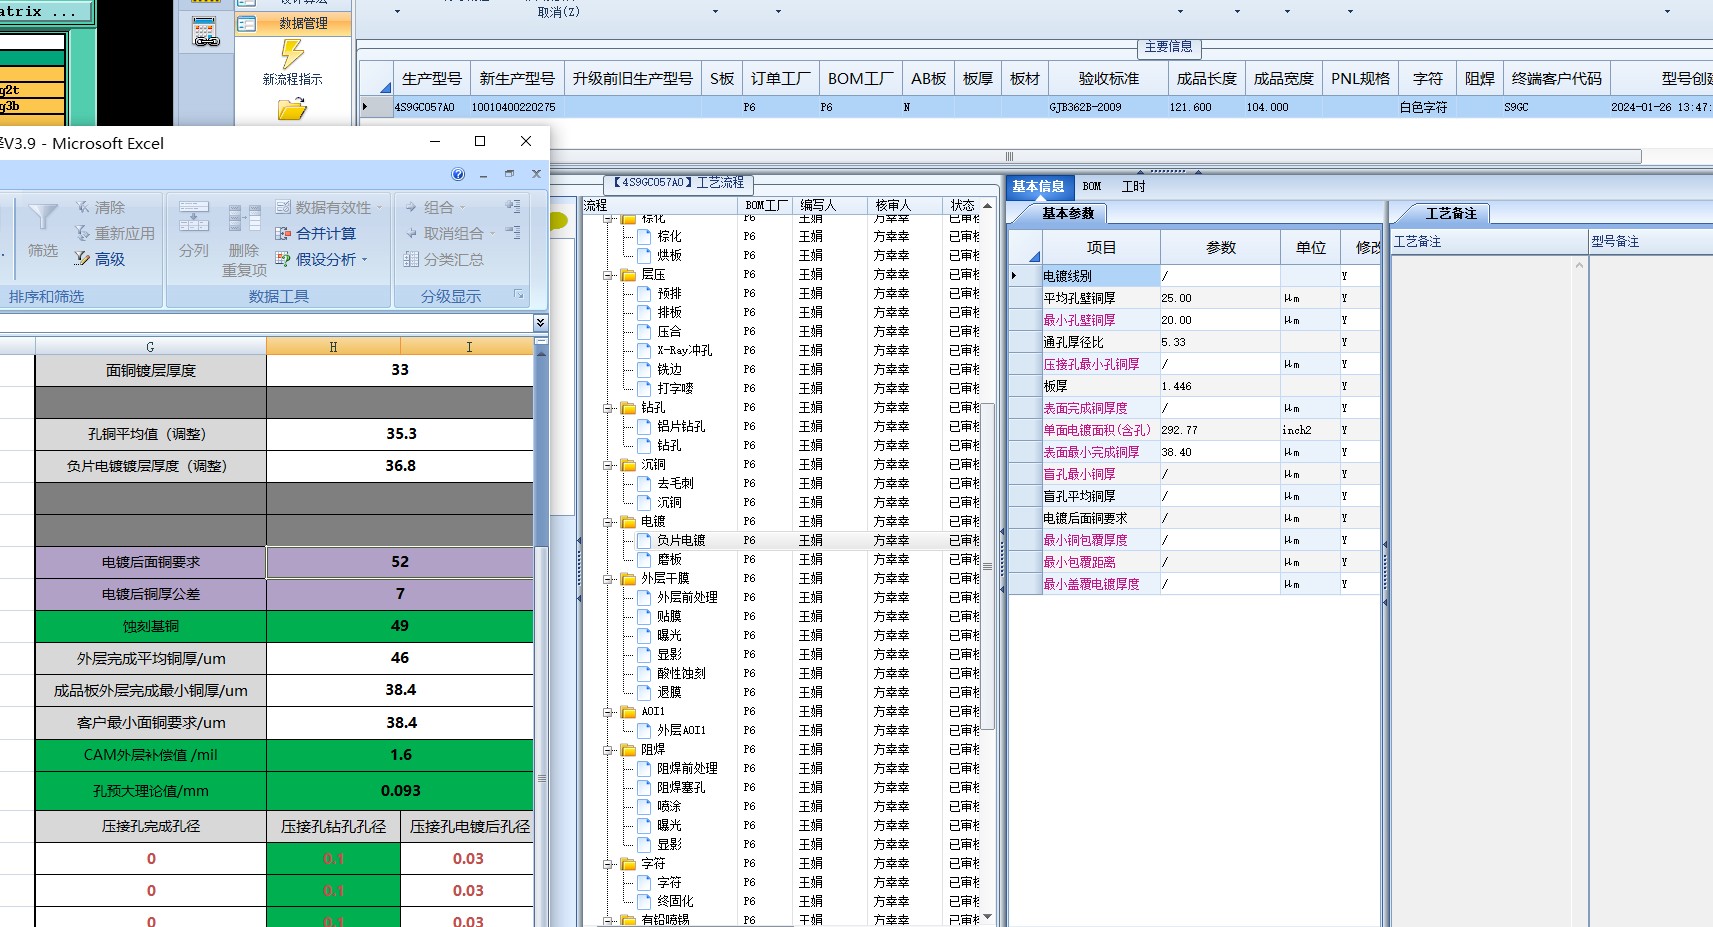Open the 分级显示 group dialog launcher

(519, 294)
